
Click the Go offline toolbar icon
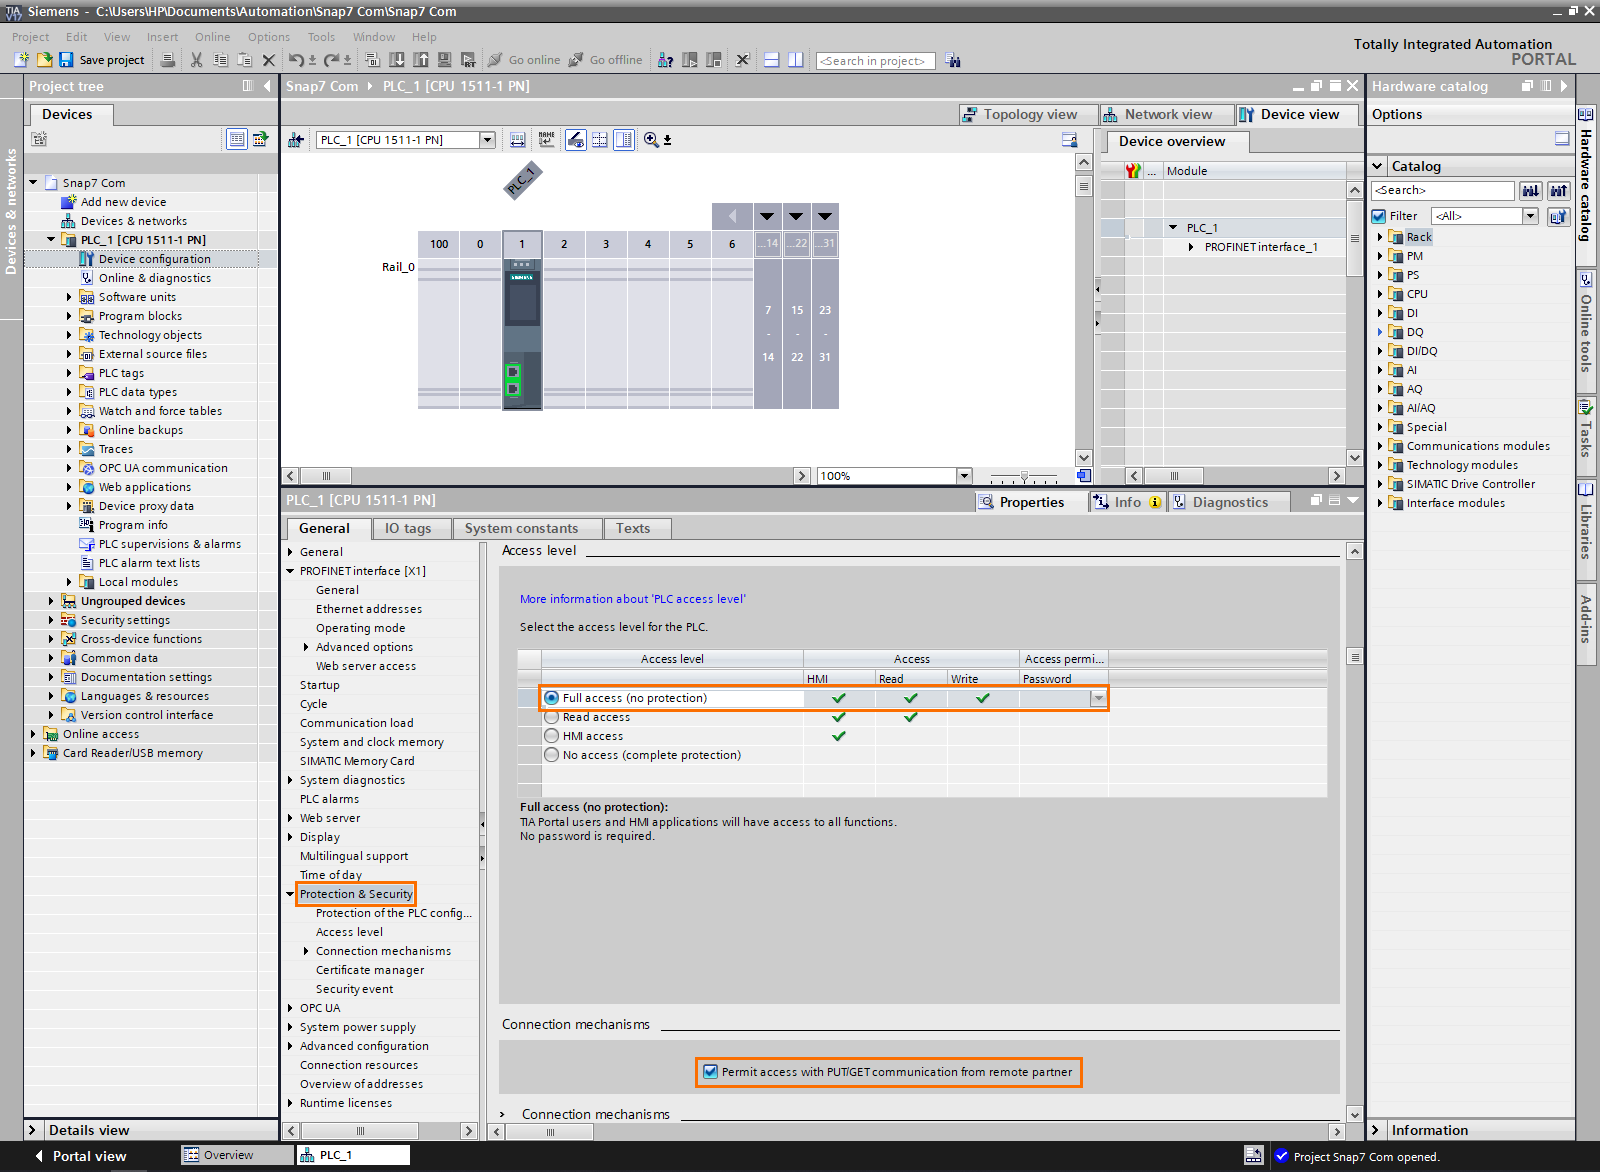click(x=574, y=60)
